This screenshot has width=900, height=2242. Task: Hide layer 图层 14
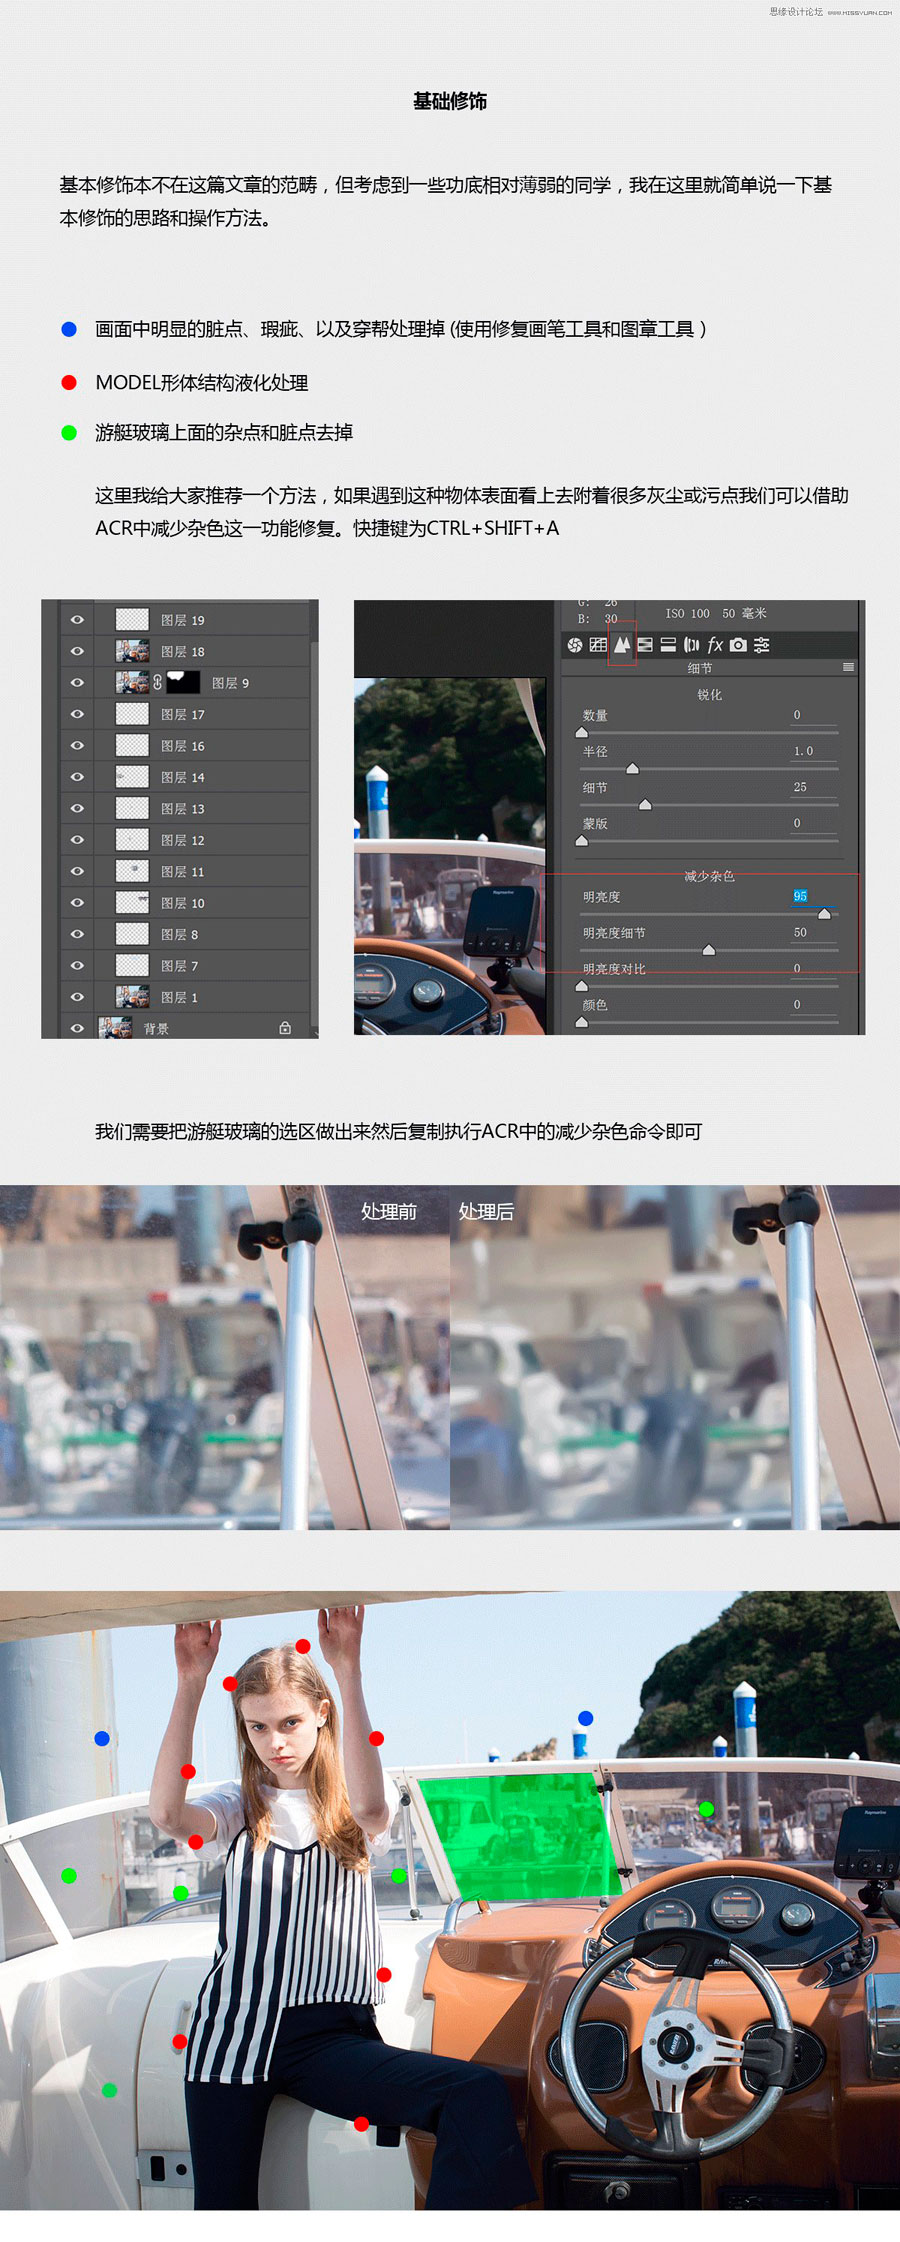pos(77,777)
